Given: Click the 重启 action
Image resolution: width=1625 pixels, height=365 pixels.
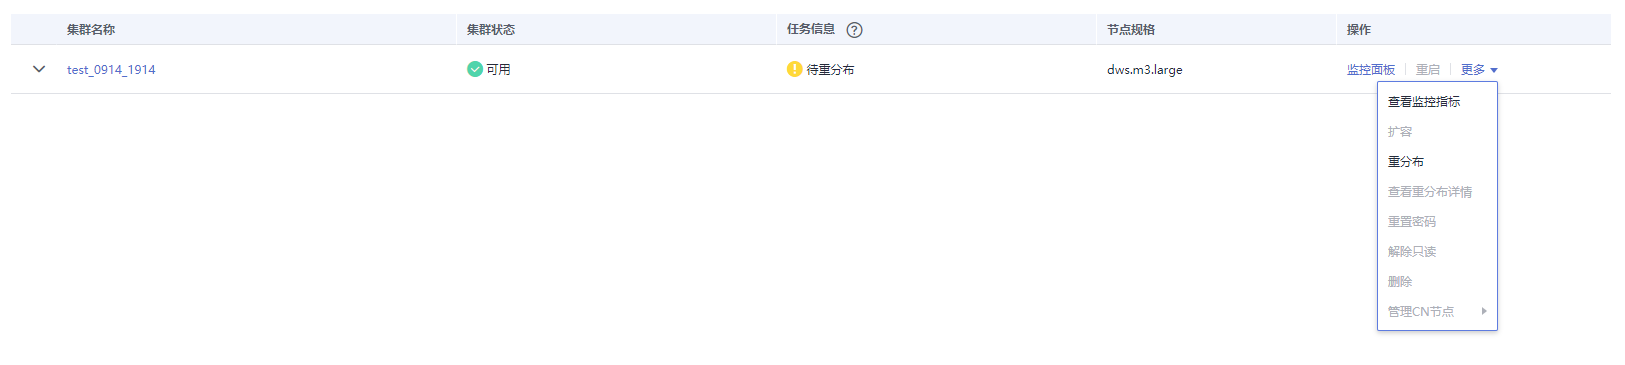Looking at the screenshot, I should click(1428, 70).
